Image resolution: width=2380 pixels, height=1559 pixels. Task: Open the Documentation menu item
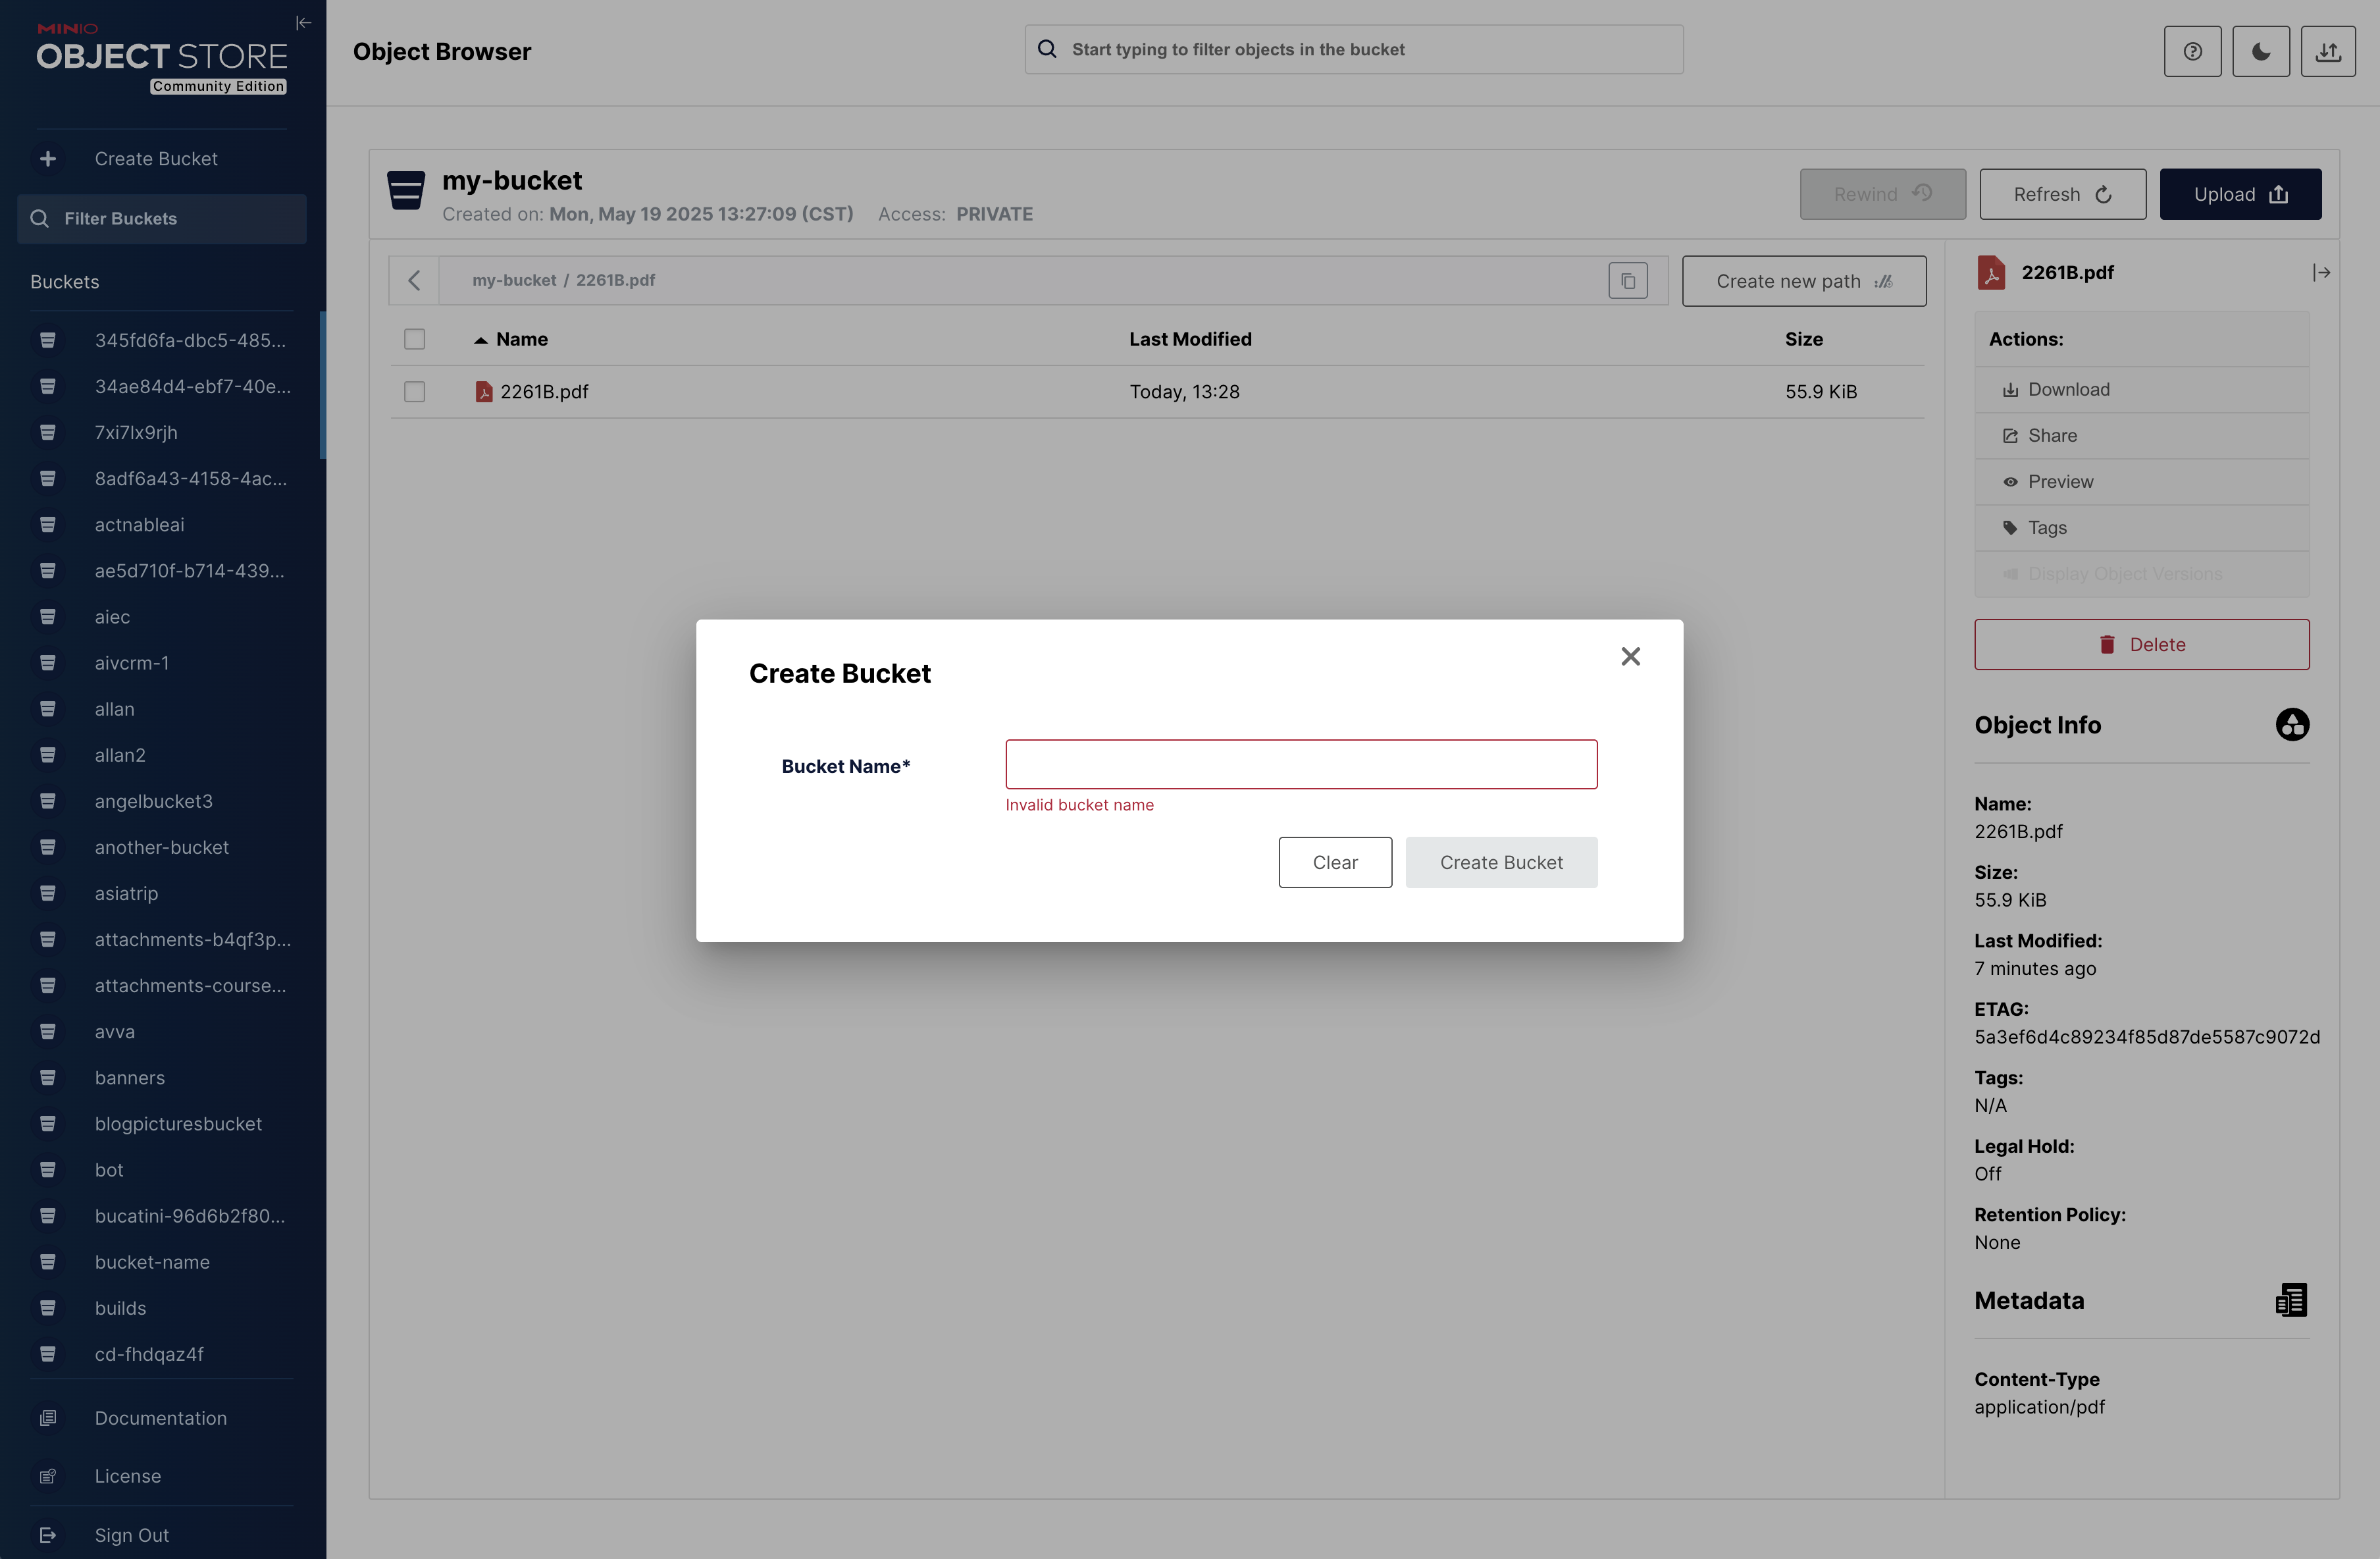161,1418
